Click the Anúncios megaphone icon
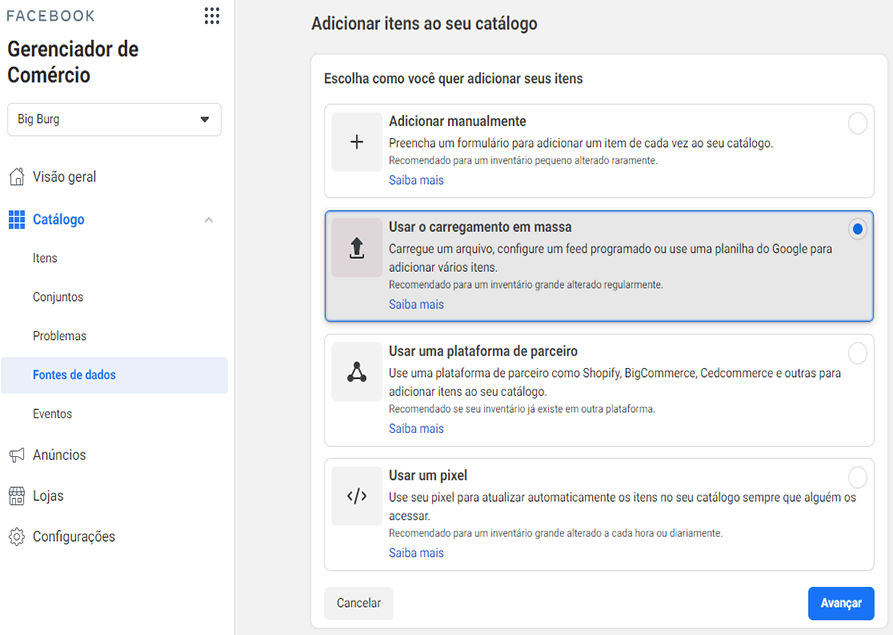The height and width of the screenshot is (635, 893). pyautogui.click(x=17, y=454)
